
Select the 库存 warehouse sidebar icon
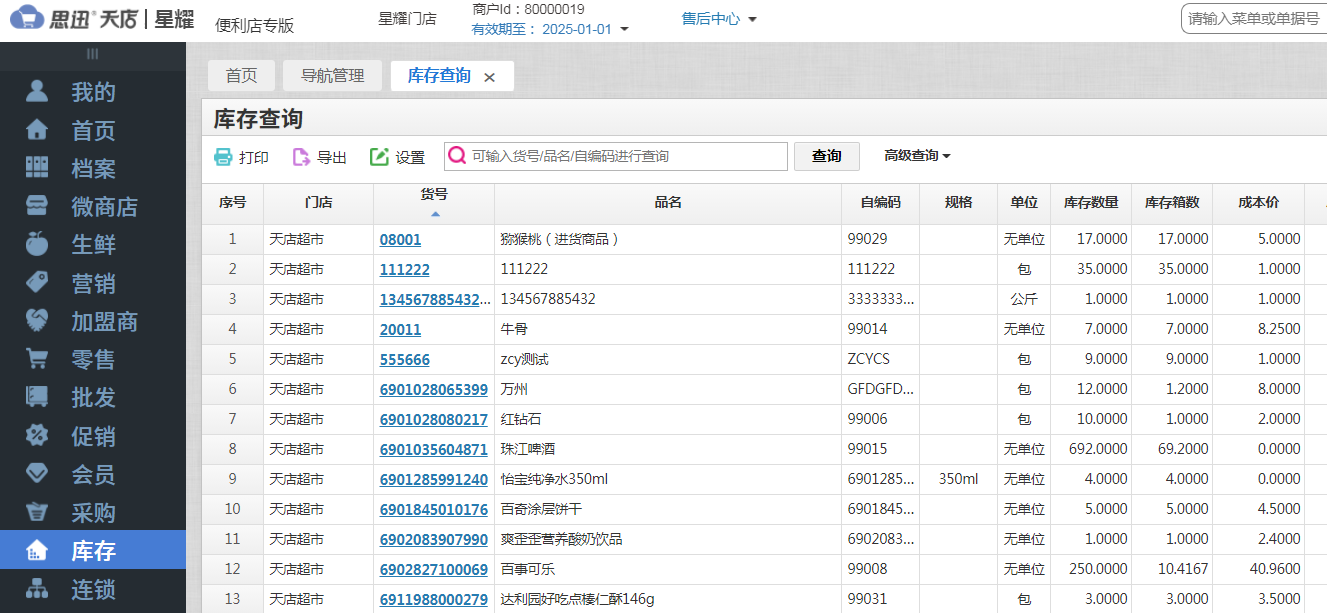pyautogui.click(x=37, y=550)
